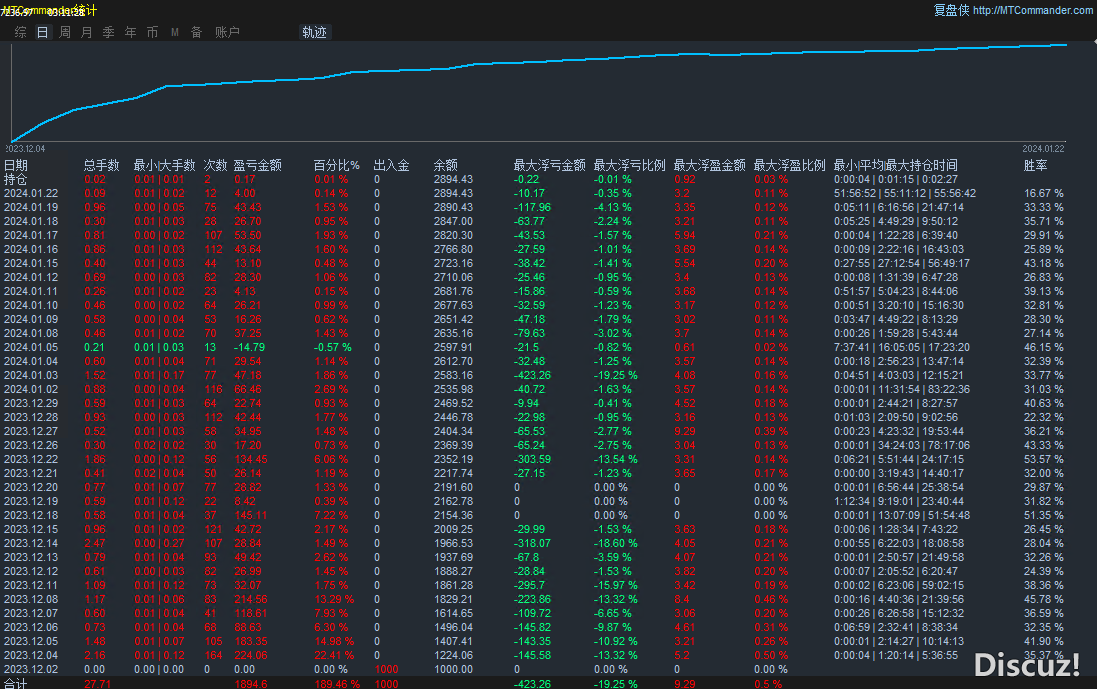Select the 日 daily statistics tab
1097x689 pixels.
pyautogui.click(x=42, y=32)
